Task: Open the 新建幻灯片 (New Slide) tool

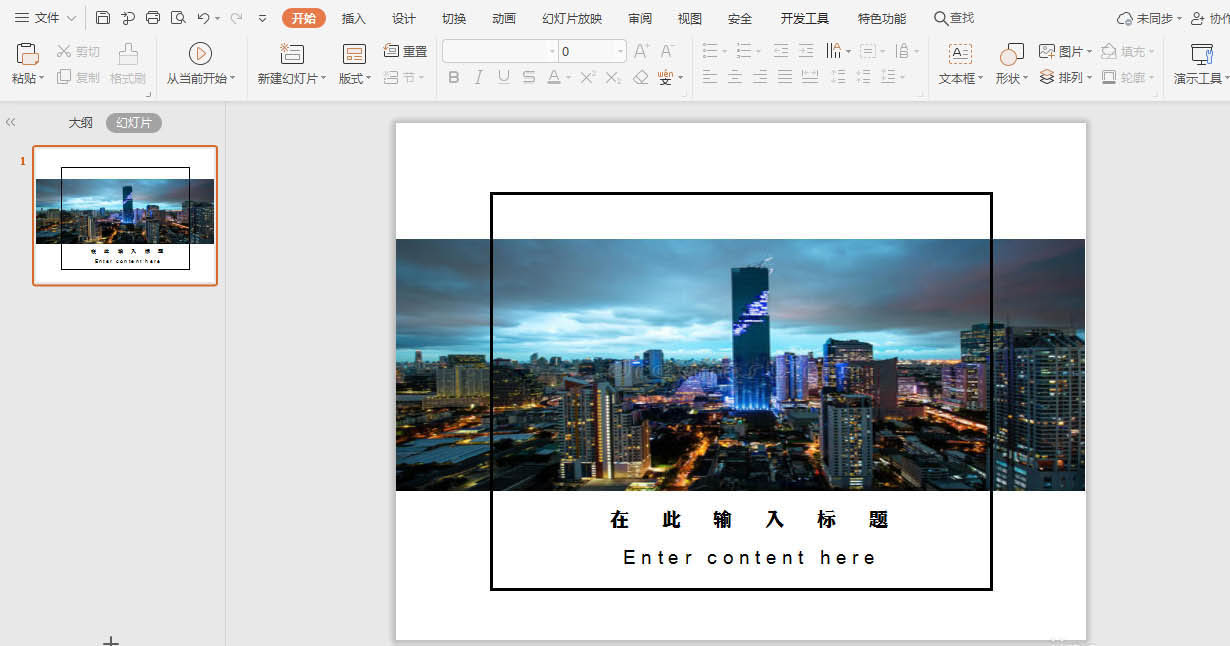Action: pos(291,62)
